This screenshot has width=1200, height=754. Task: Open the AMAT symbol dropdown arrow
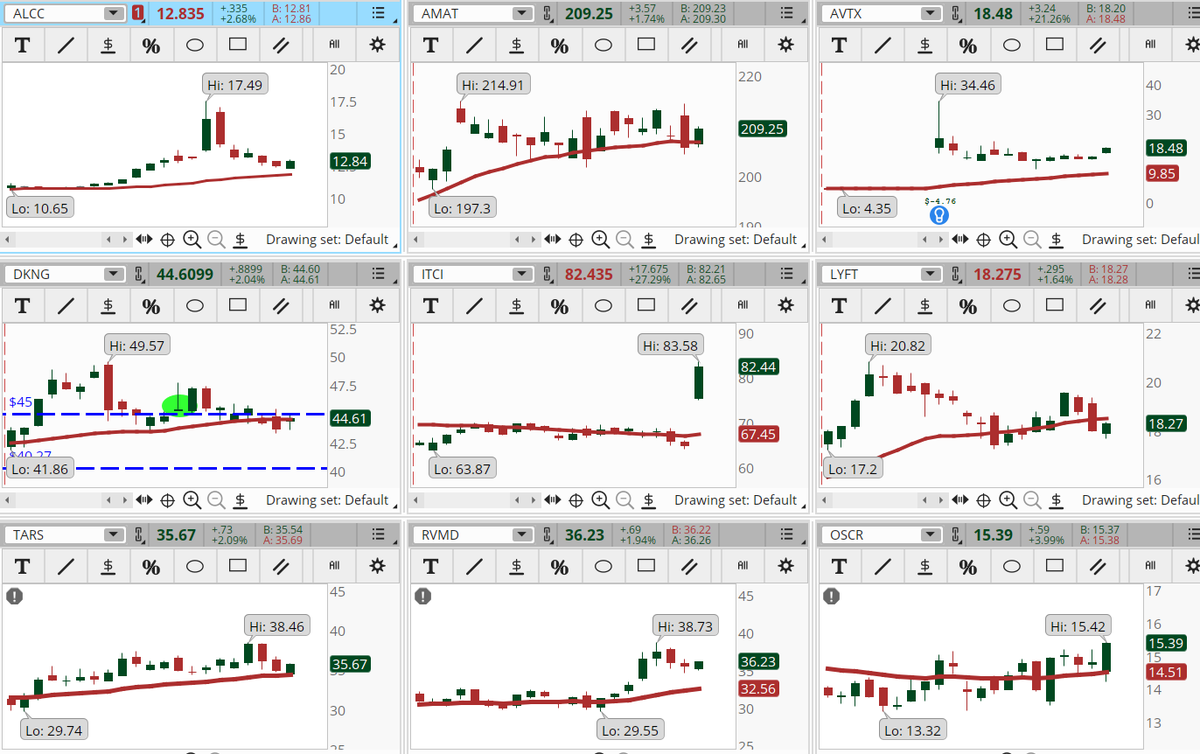tap(523, 14)
